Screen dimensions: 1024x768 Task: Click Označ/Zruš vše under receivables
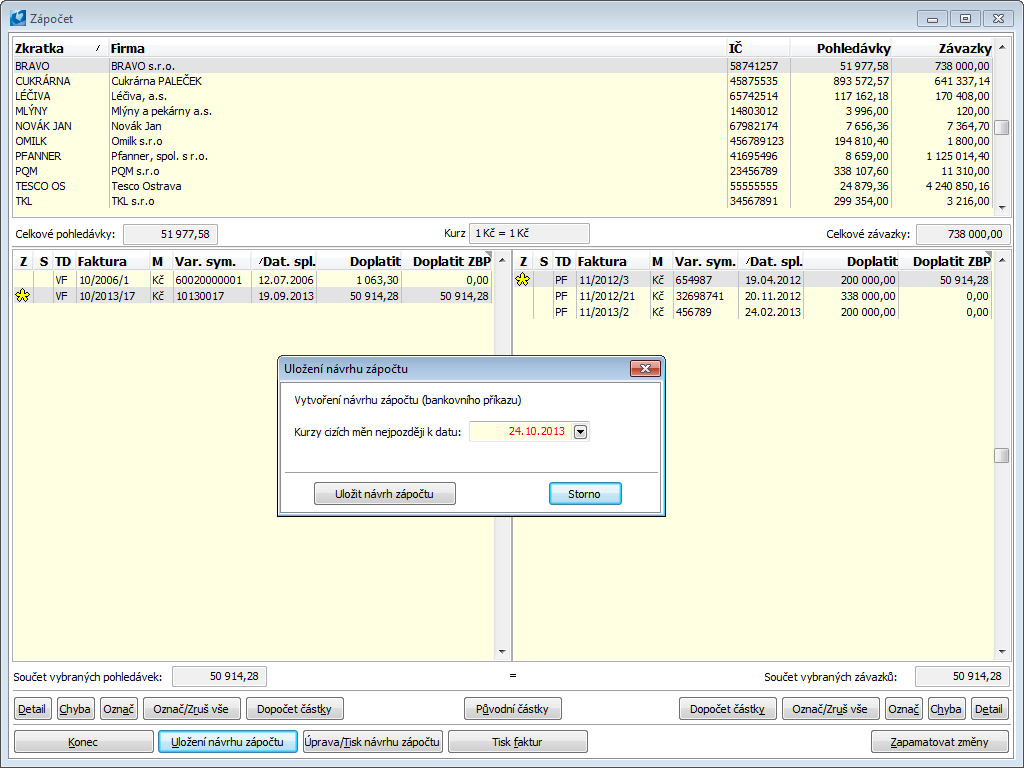(x=191, y=709)
